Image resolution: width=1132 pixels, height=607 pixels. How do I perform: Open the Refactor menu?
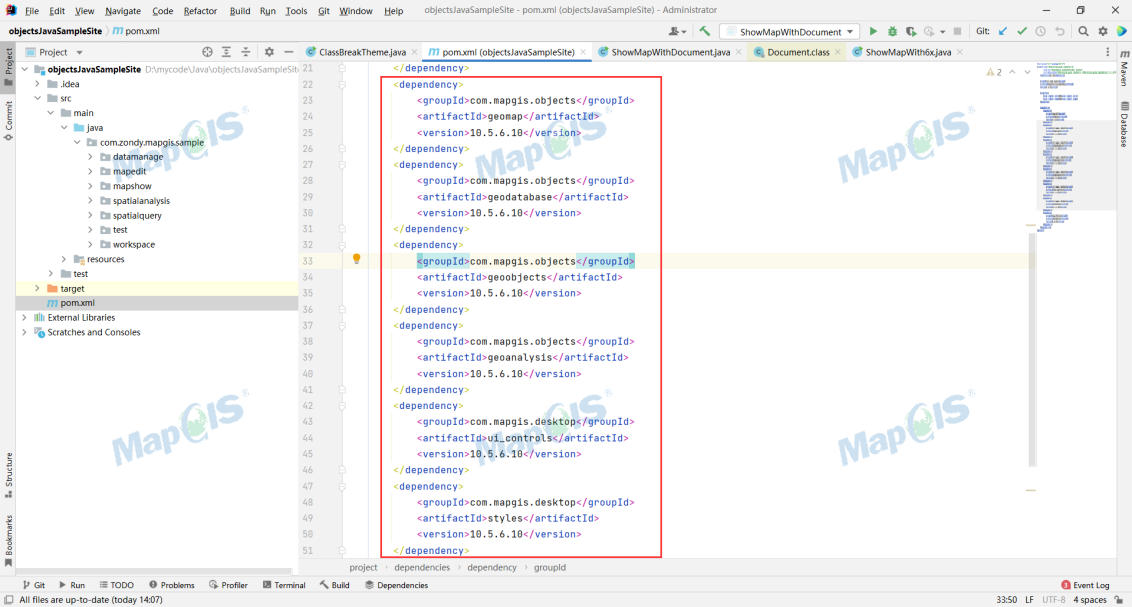coord(200,11)
